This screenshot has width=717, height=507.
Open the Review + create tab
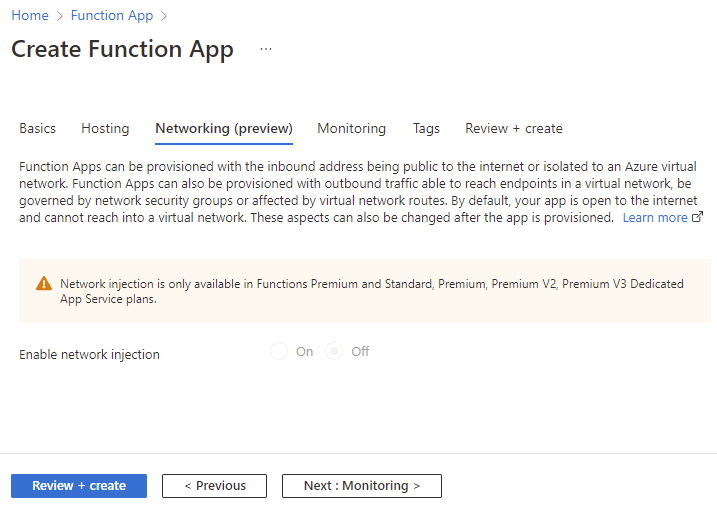pyautogui.click(x=514, y=128)
